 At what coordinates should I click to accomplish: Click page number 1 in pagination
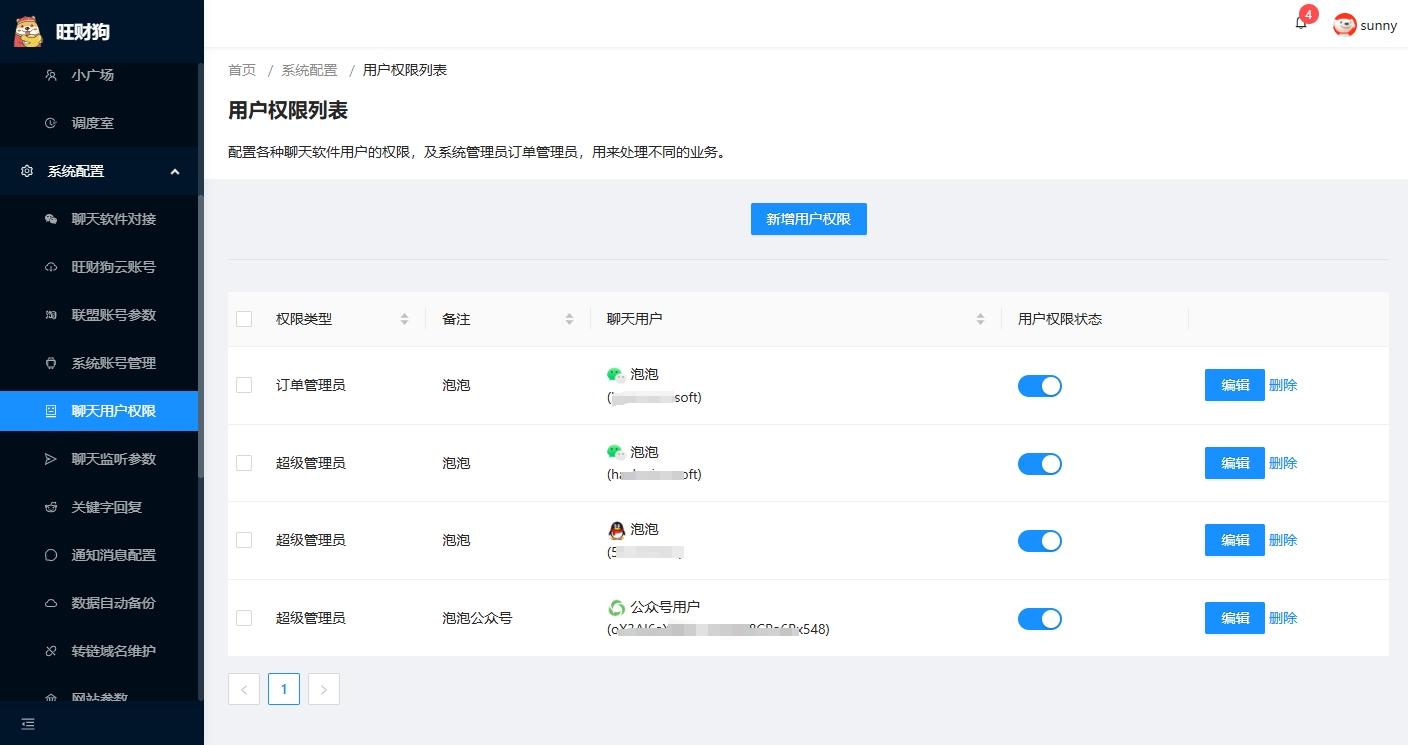(x=284, y=689)
